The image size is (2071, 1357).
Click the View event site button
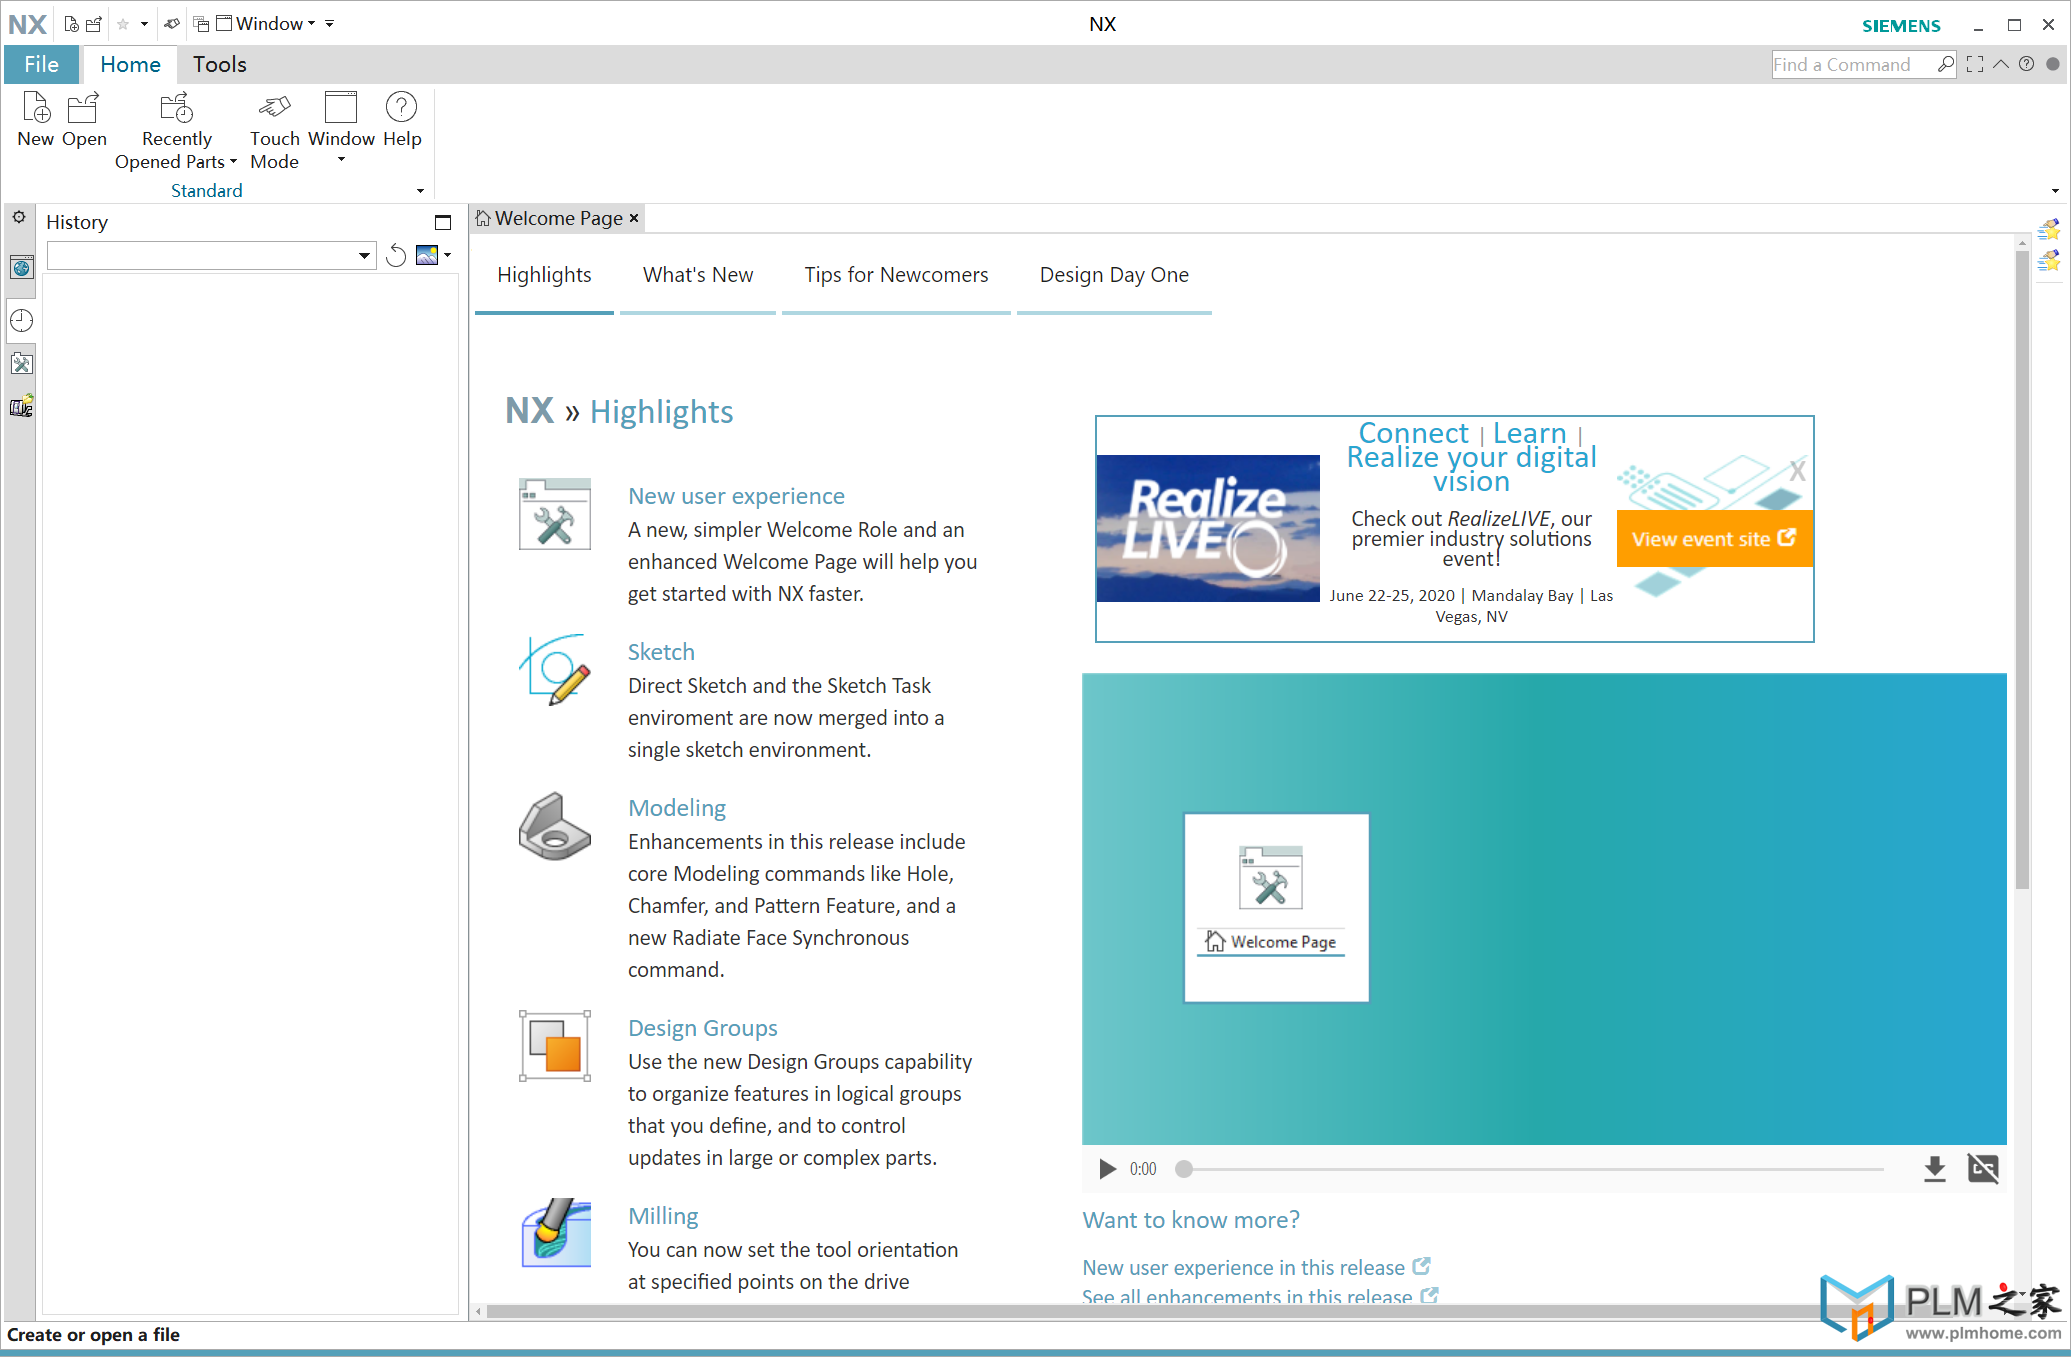1714,539
